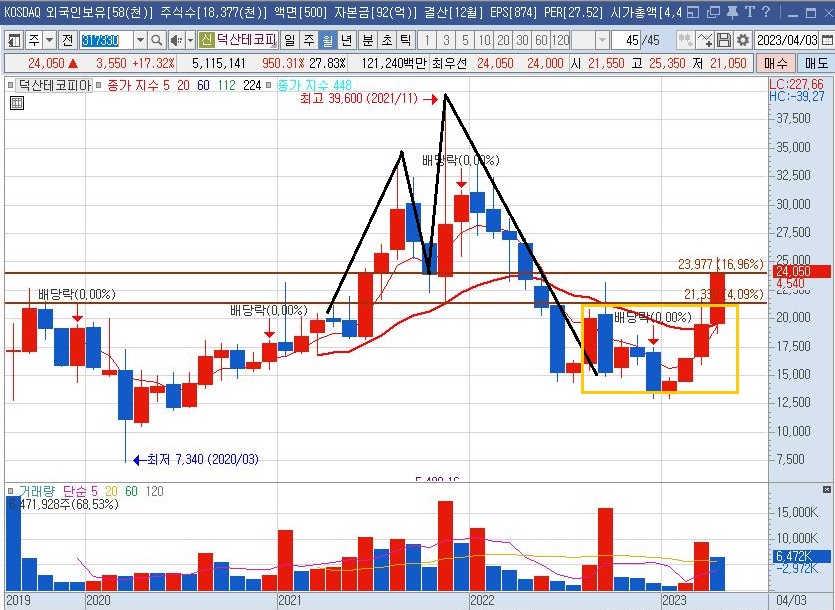Select second 초 chart period
The height and width of the screenshot is (610, 835).
(x=387, y=40)
